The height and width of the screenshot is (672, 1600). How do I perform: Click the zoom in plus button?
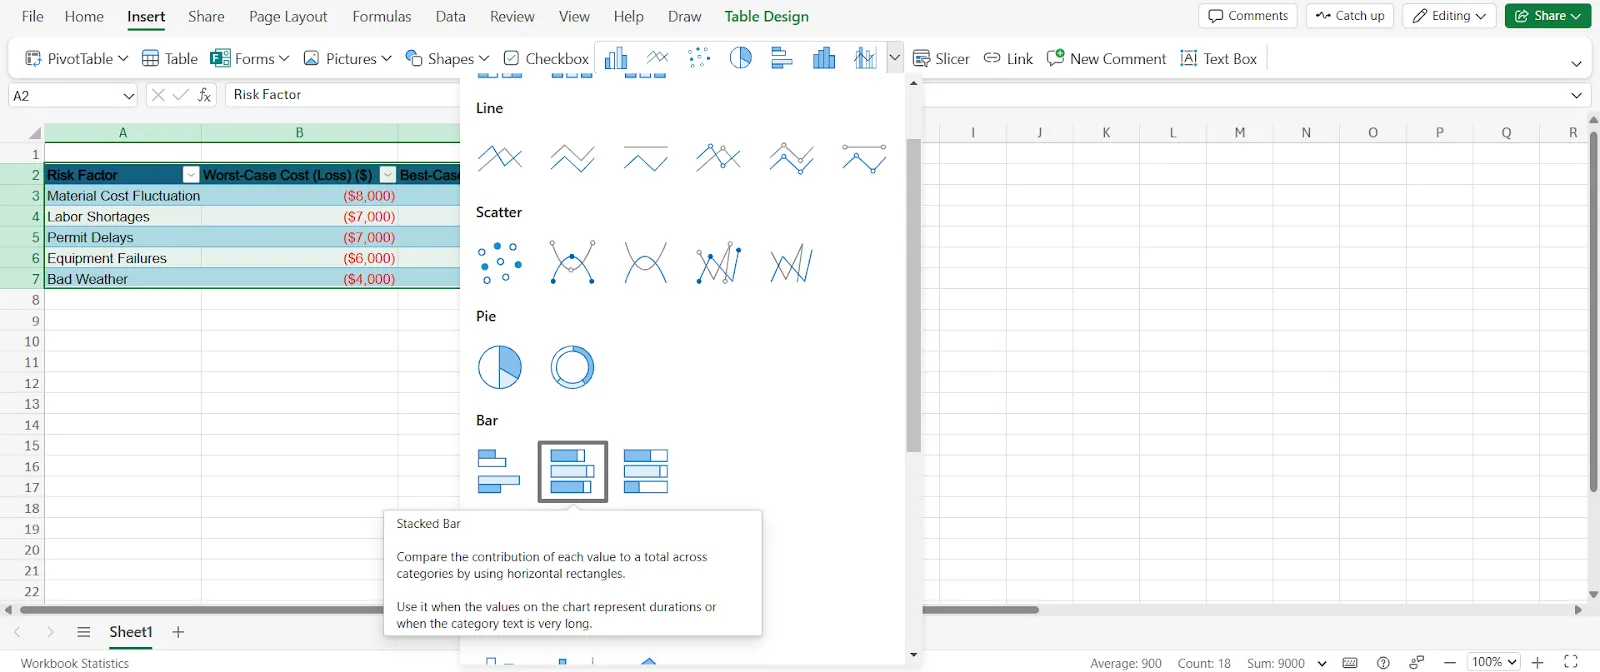click(x=1538, y=662)
